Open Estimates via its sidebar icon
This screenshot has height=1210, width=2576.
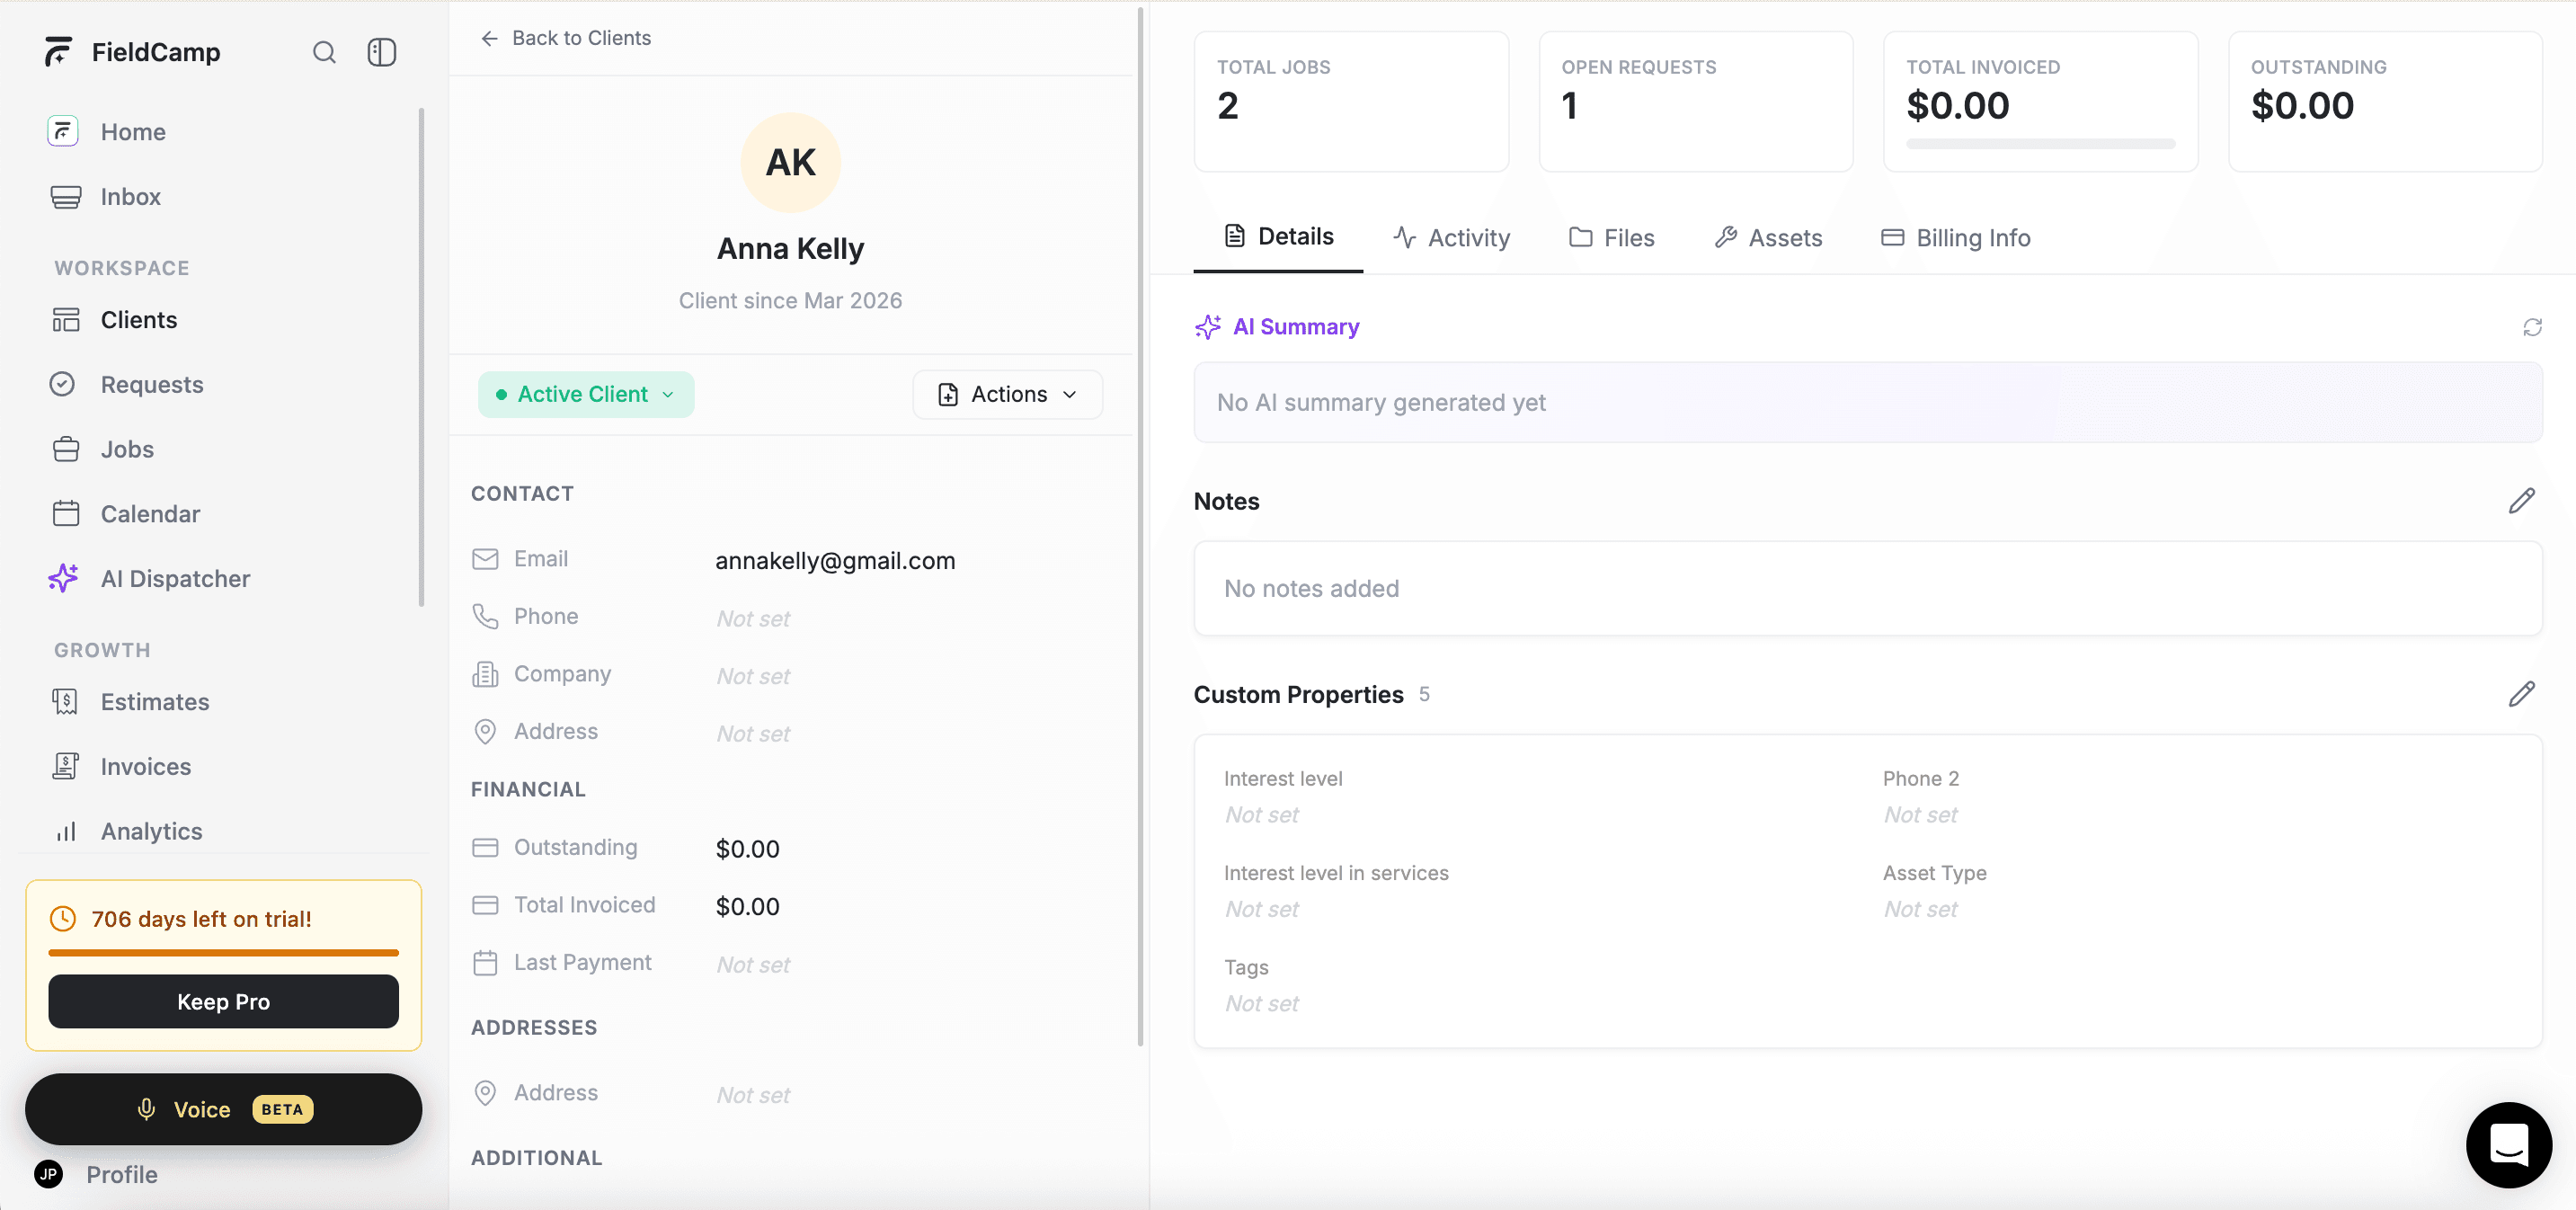click(x=65, y=701)
